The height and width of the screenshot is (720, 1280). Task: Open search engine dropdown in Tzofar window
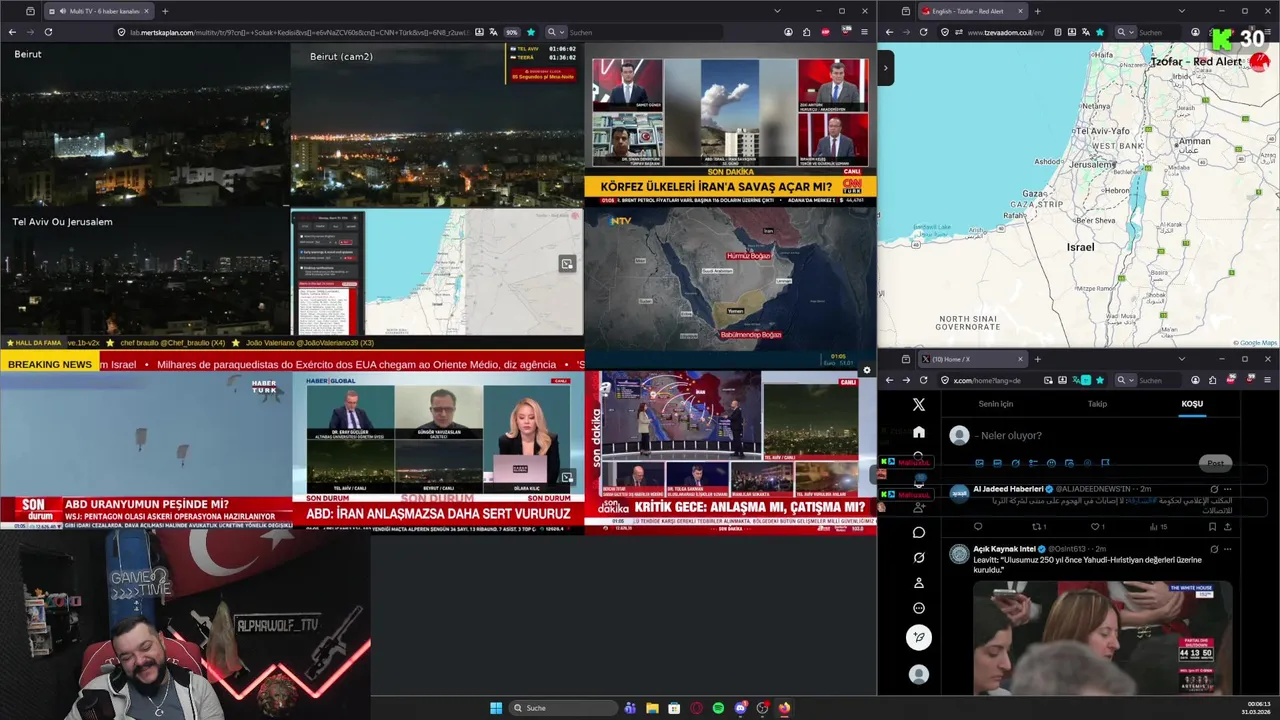(1126, 32)
